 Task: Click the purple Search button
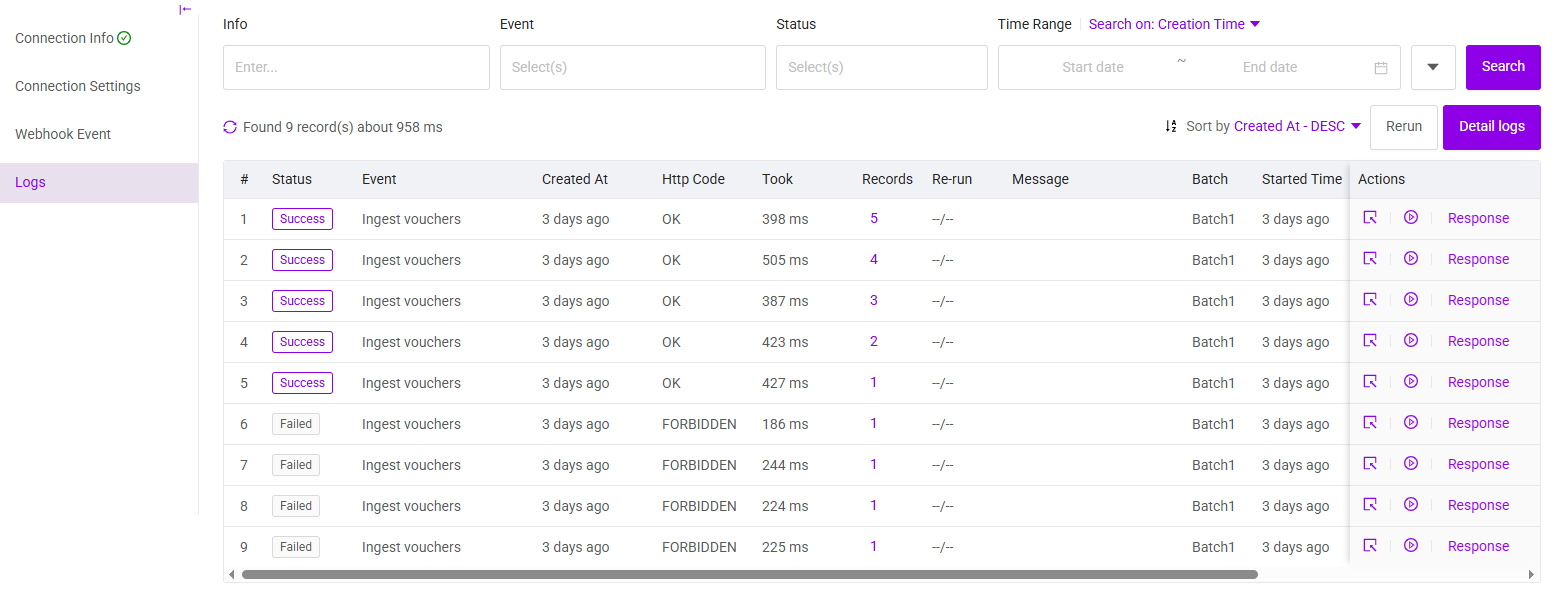point(1502,67)
